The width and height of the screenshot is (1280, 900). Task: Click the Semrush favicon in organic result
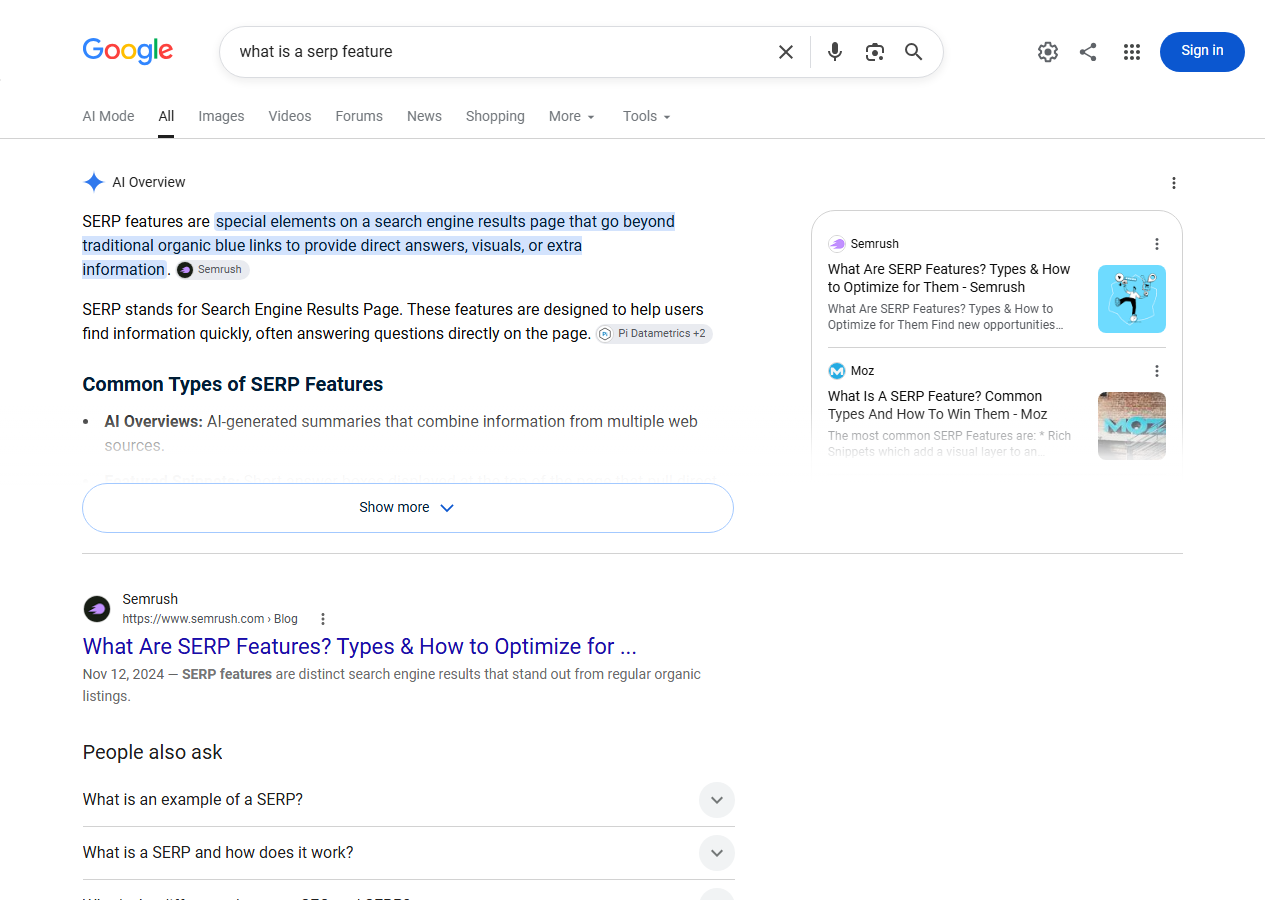(x=97, y=608)
